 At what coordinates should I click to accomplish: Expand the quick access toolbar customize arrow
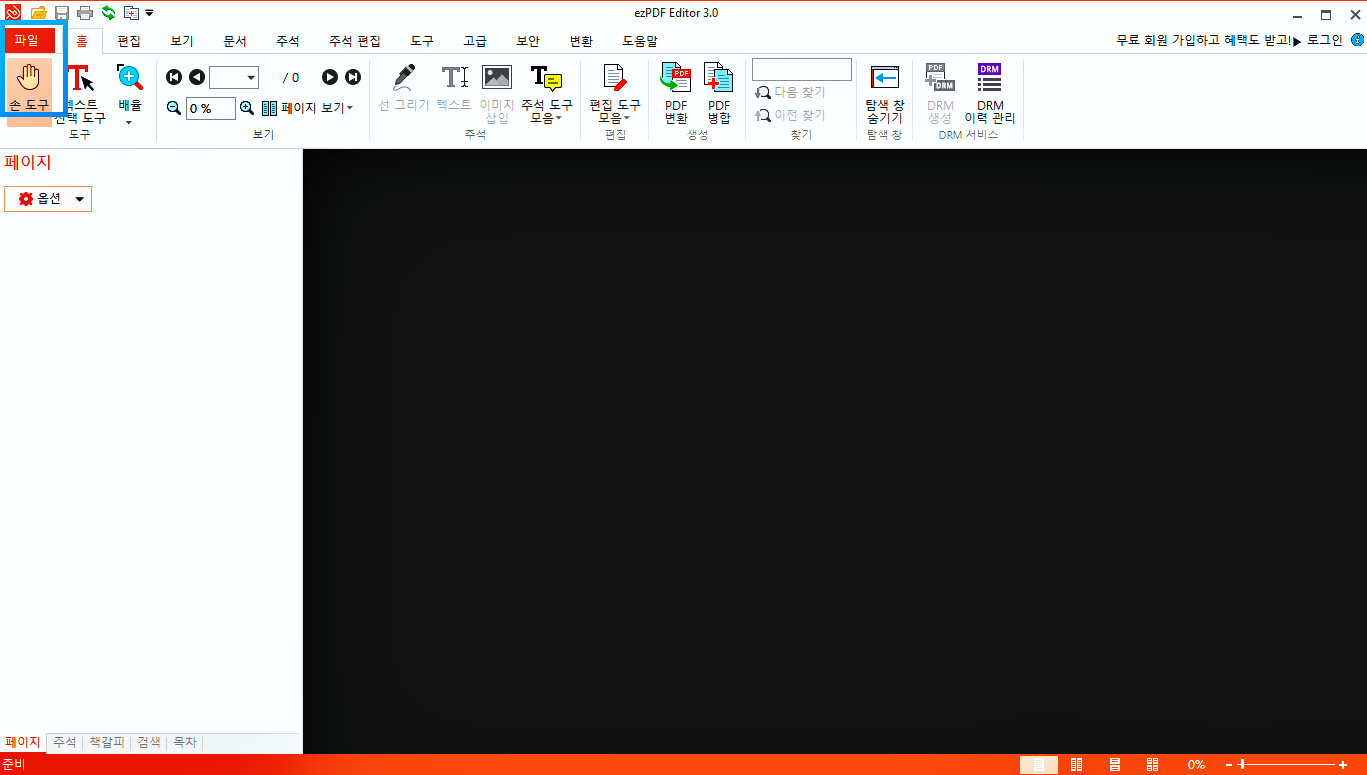[149, 13]
